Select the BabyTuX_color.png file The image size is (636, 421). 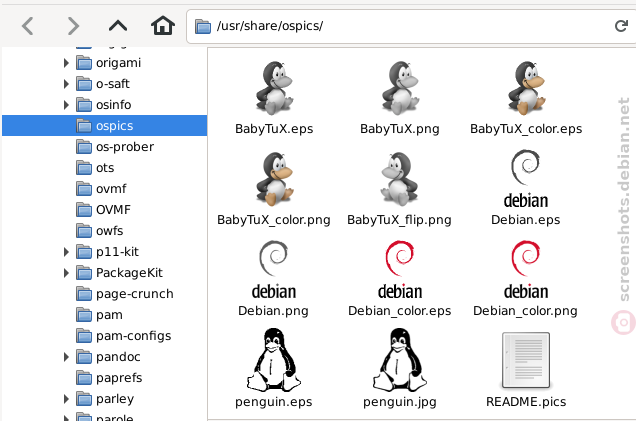[274, 189]
